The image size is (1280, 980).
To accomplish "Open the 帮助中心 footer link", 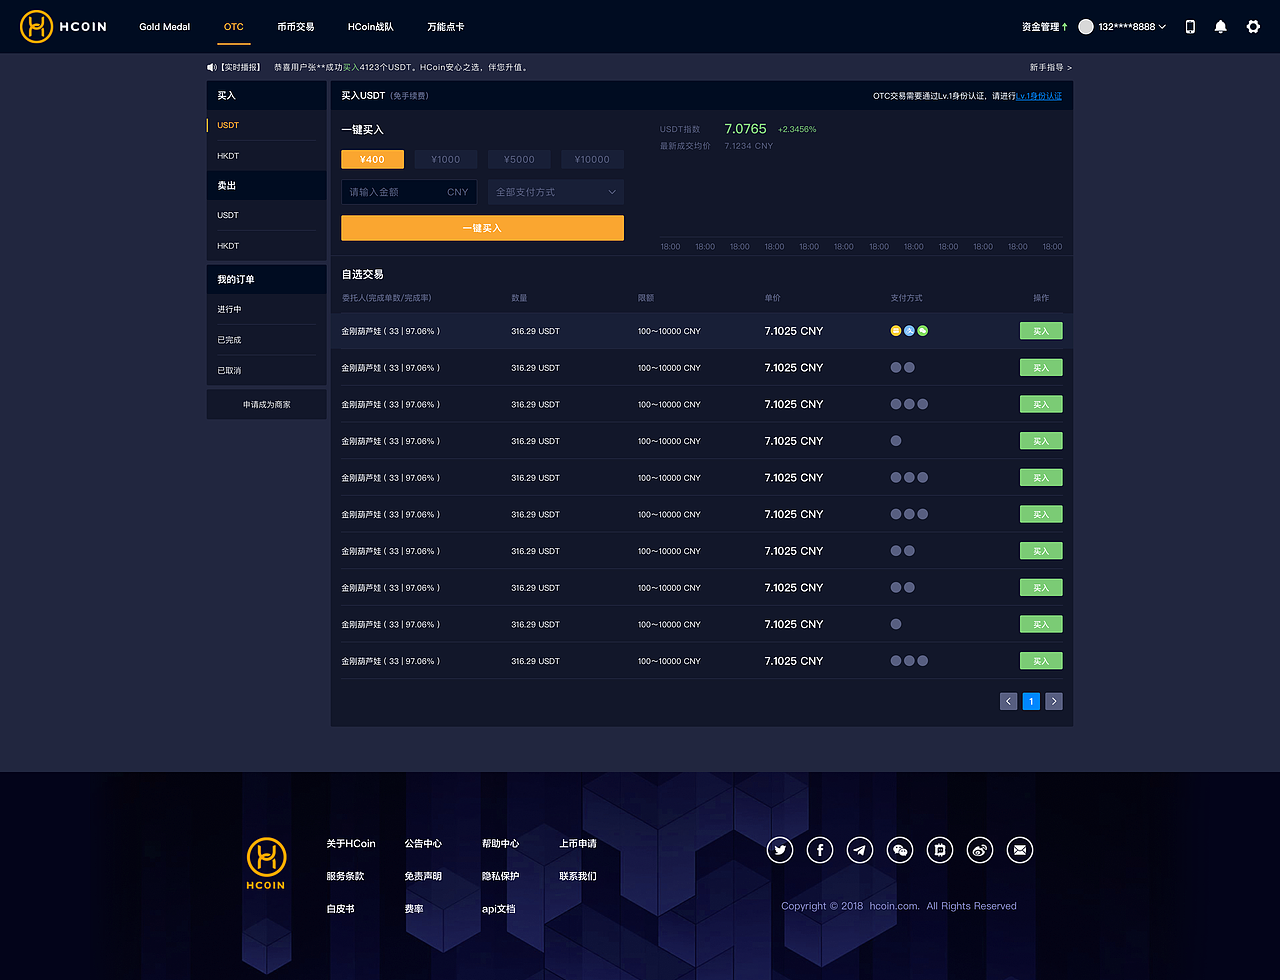I will coord(500,843).
